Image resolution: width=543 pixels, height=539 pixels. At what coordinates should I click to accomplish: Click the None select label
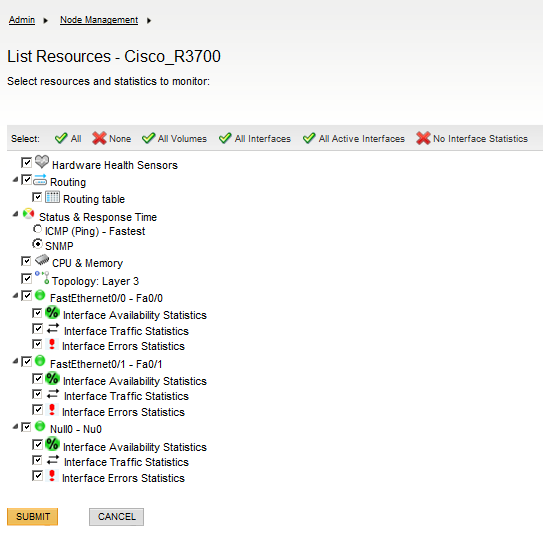[x=120, y=139]
